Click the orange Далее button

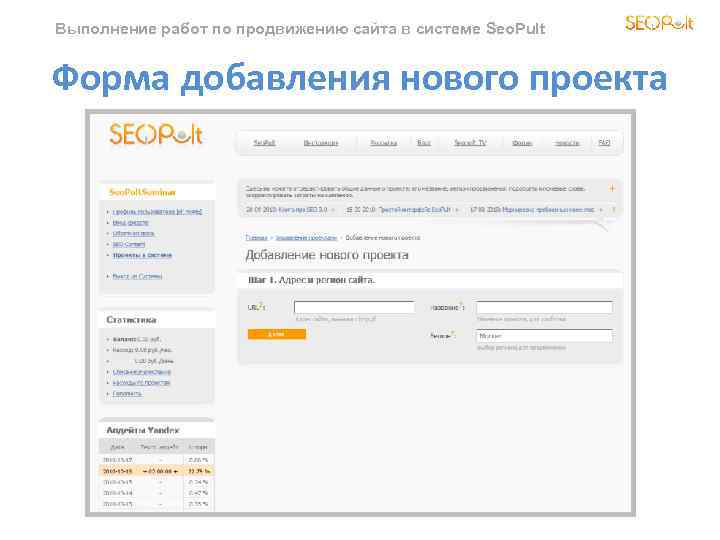277,334
